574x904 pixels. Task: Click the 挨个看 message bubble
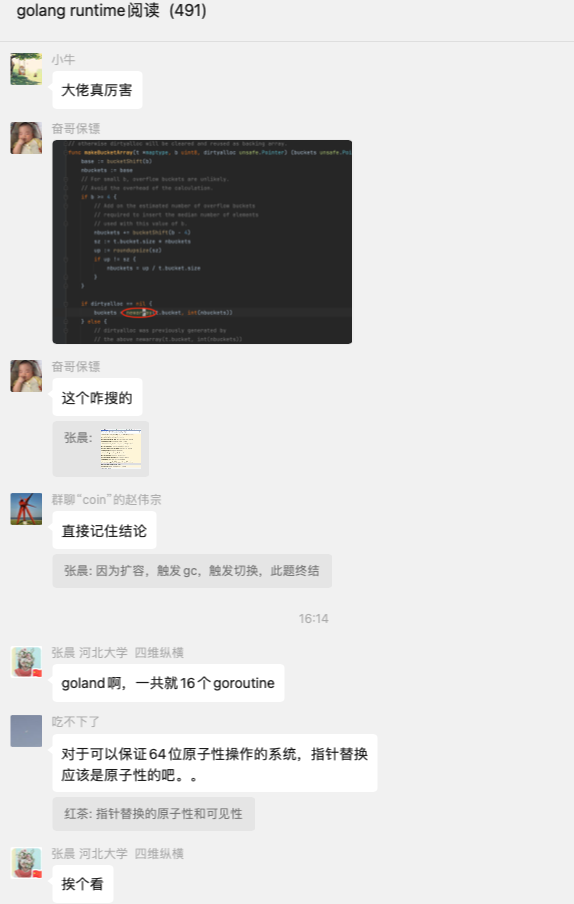point(83,884)
